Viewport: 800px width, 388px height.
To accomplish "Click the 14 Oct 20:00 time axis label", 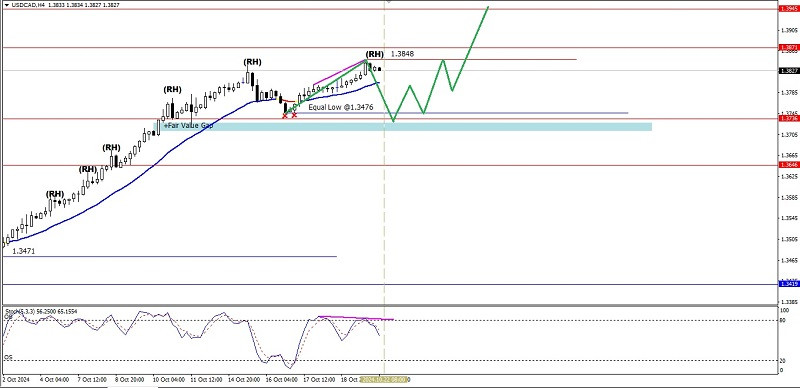I will tap(244, 380).
